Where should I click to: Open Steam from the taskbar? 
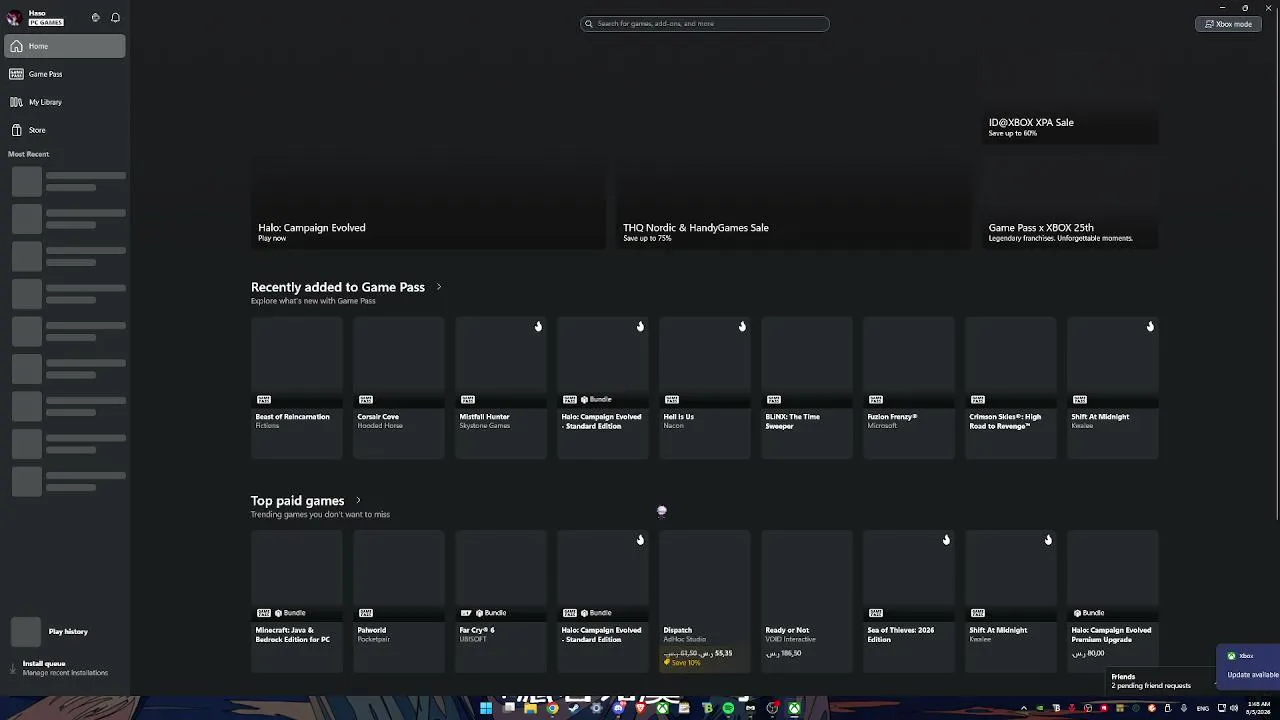click(574, 708)
